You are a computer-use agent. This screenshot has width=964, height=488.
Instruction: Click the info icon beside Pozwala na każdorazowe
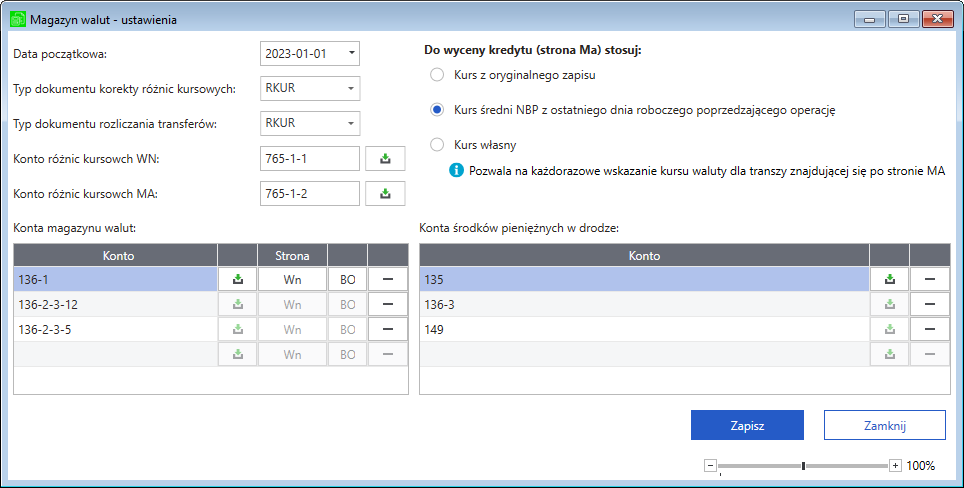[456, 171]
